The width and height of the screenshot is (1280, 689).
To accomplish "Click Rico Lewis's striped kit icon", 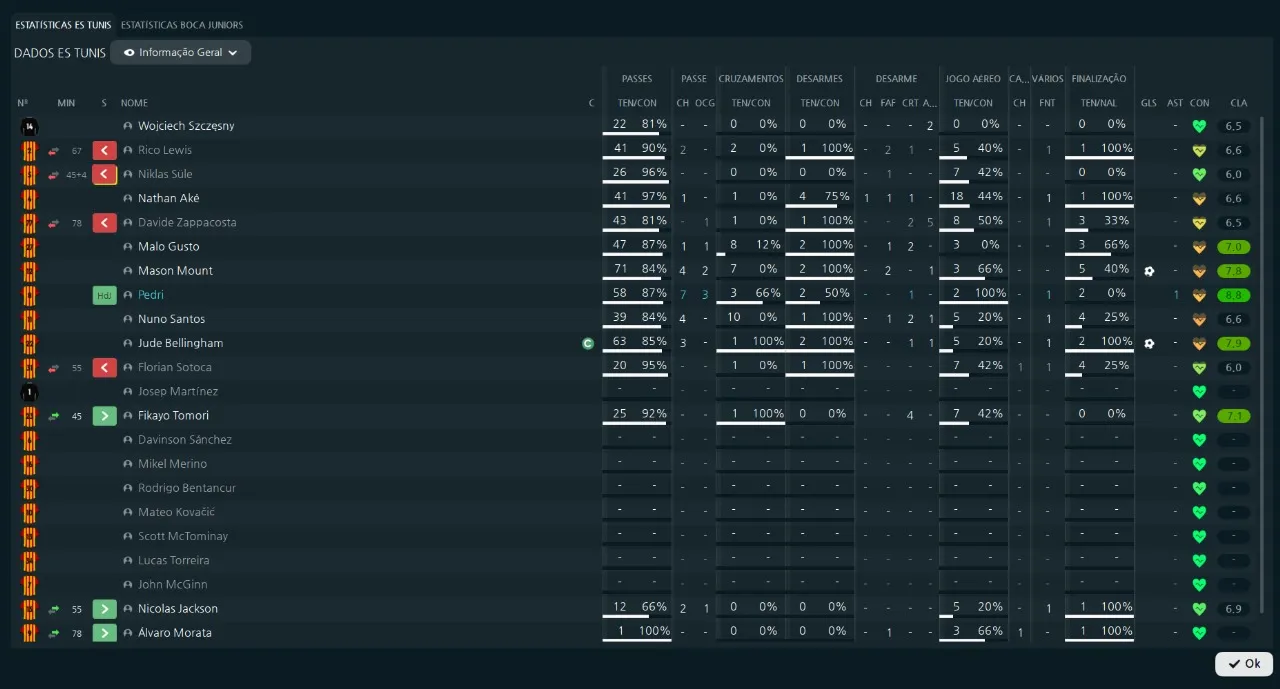I will [29, 150].
